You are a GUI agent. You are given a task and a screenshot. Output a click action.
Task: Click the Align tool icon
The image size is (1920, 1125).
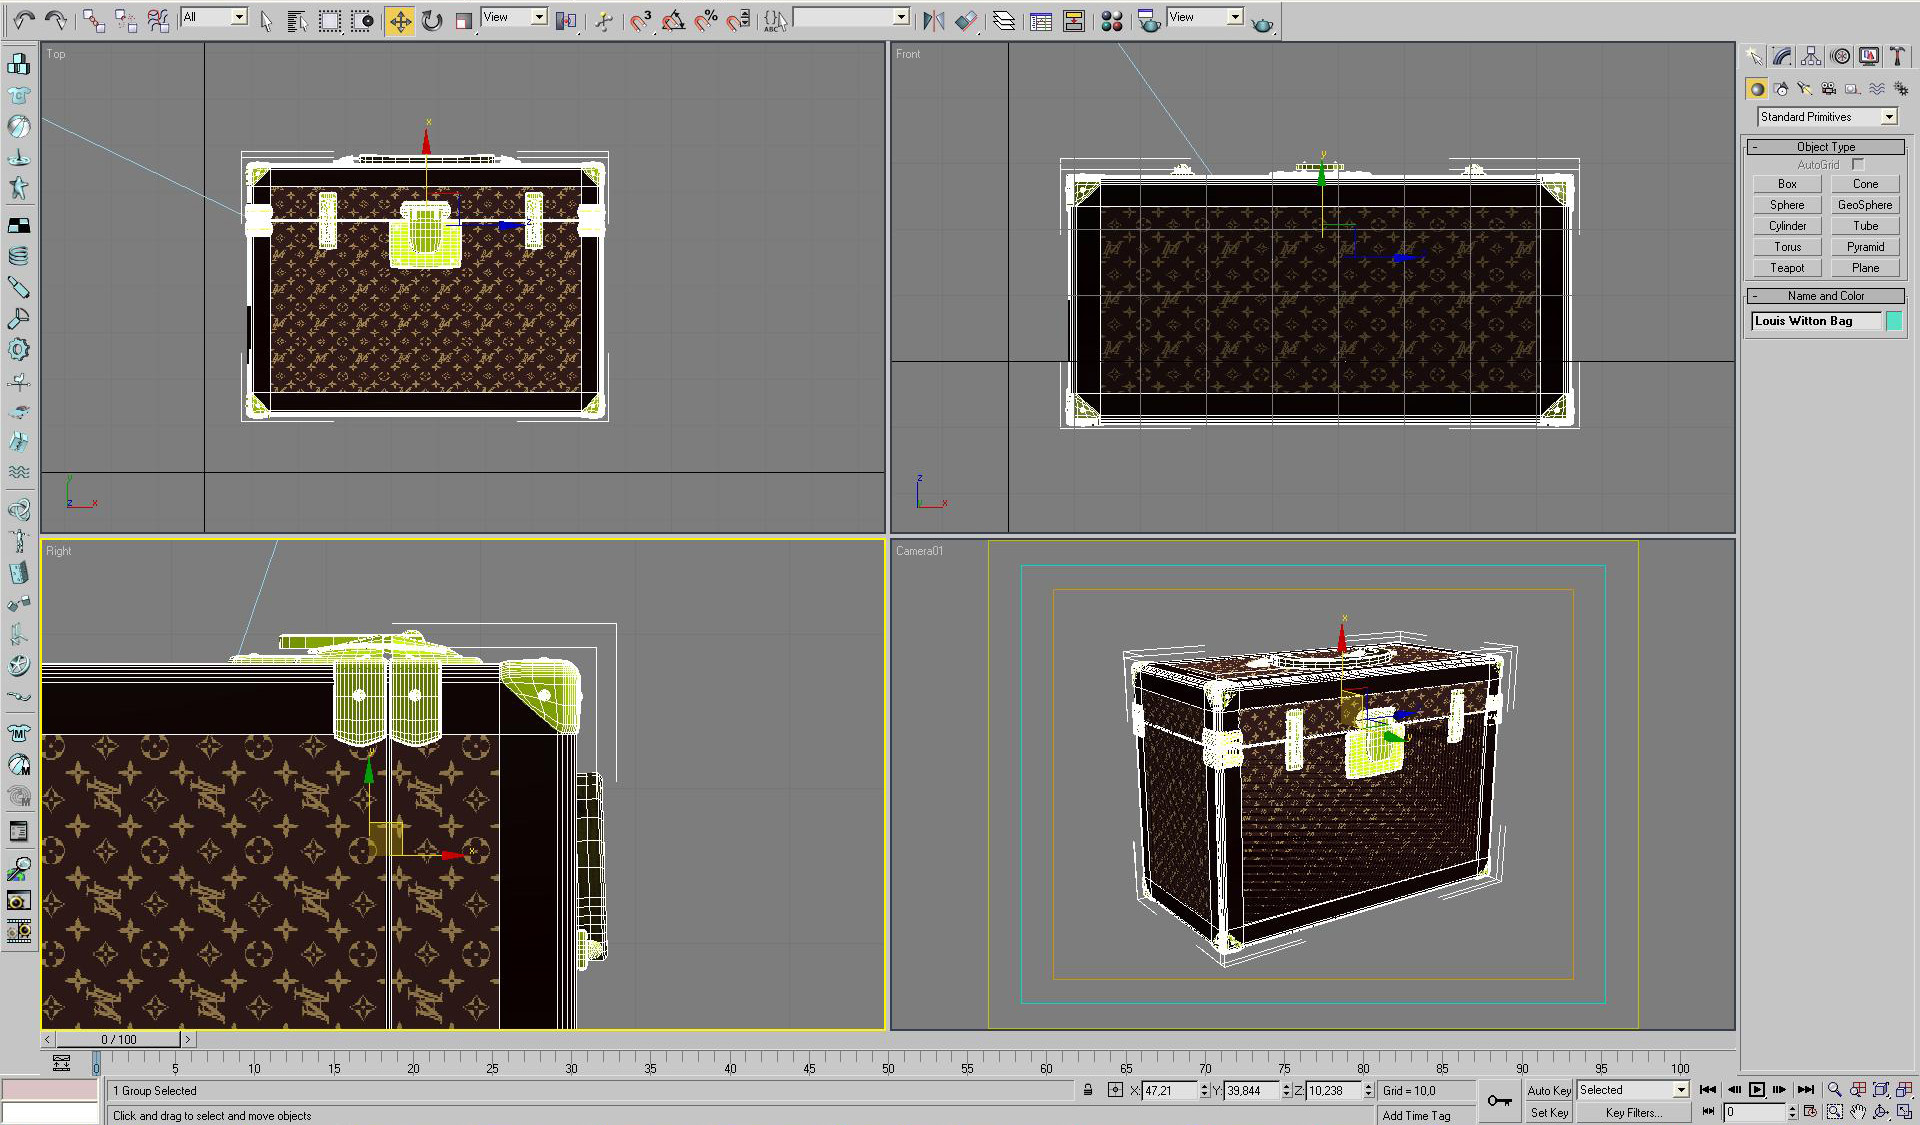click(966, 20)
